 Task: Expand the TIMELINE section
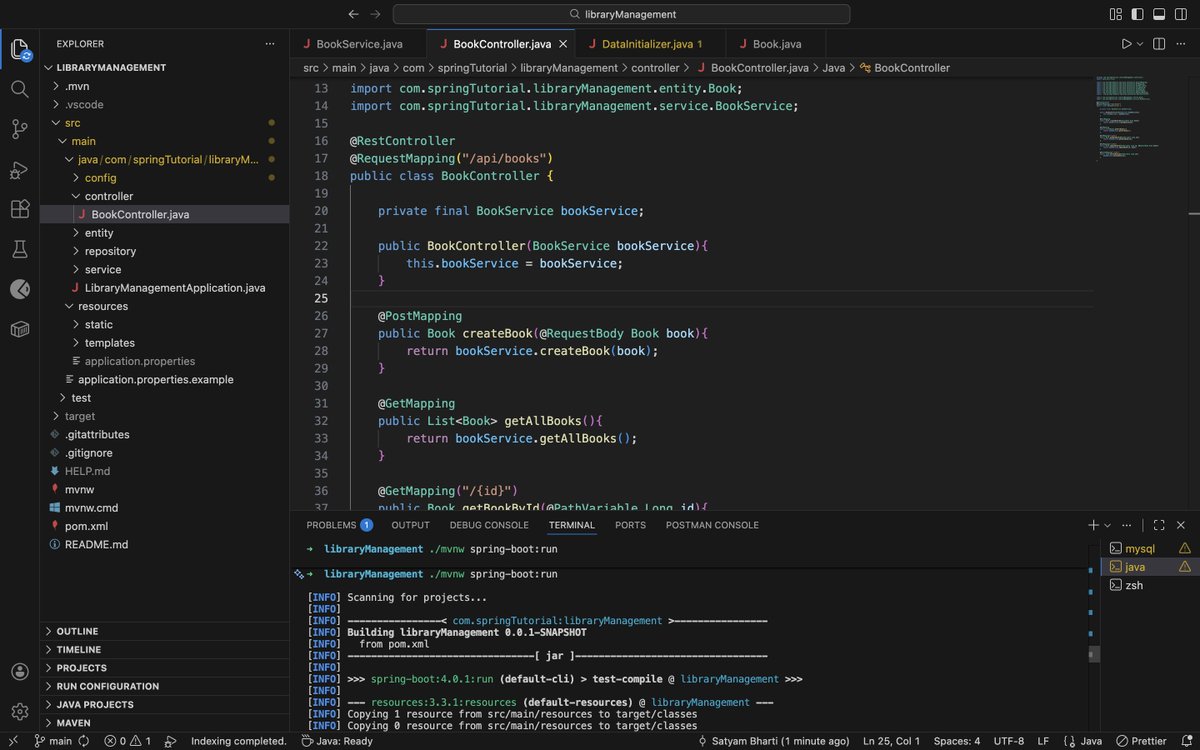click(164, 650)
